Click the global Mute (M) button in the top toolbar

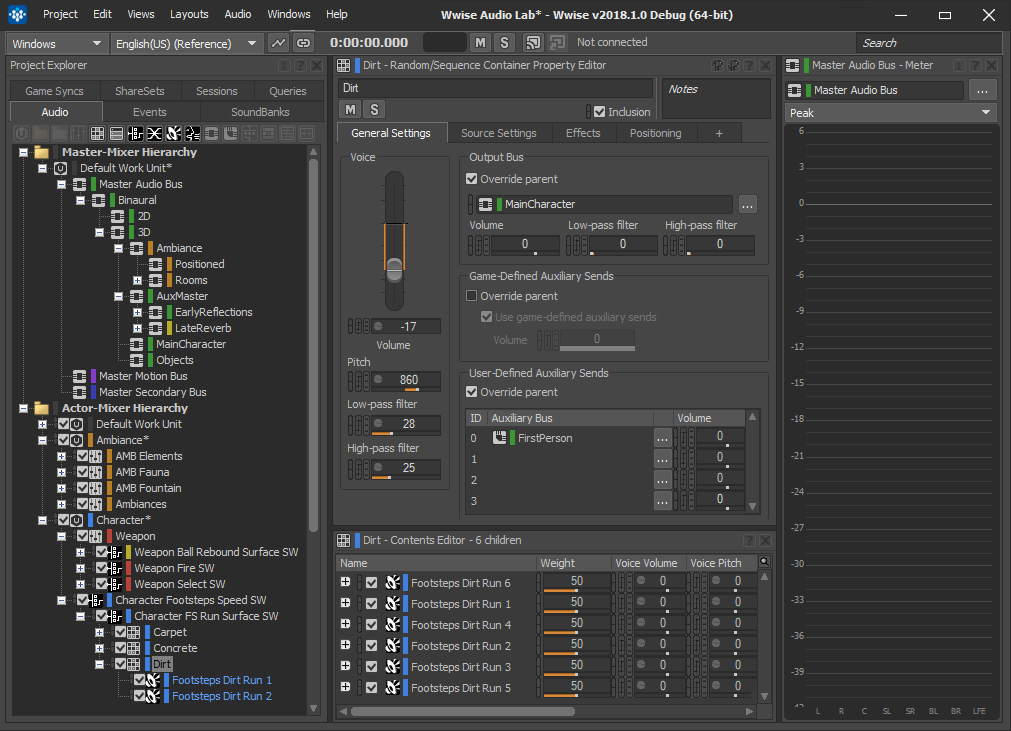480,43
